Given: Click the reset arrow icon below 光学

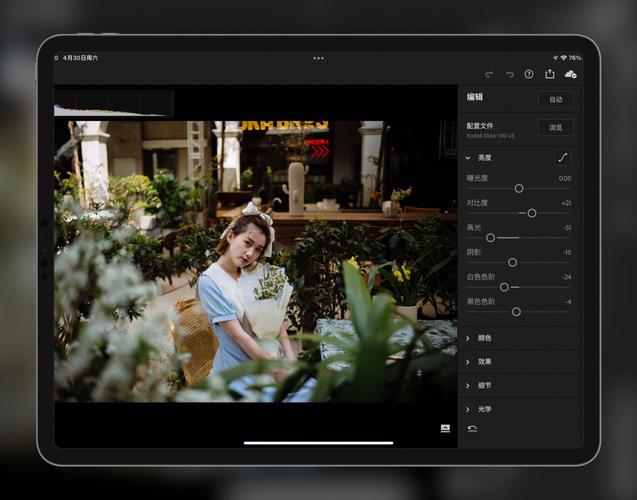Looking at the screenshot, I should [472, 428].
